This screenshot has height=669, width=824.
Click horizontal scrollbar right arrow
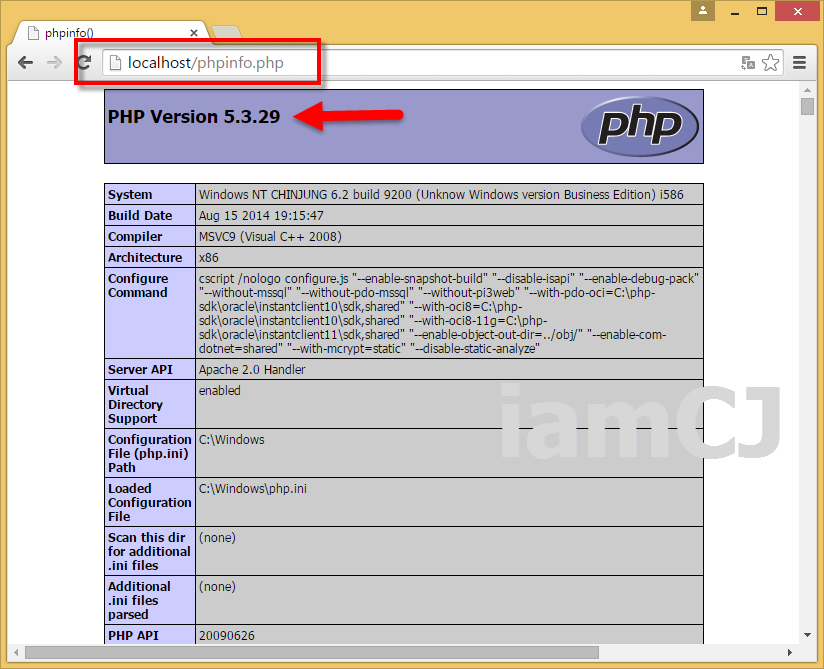tap(789, 653)
